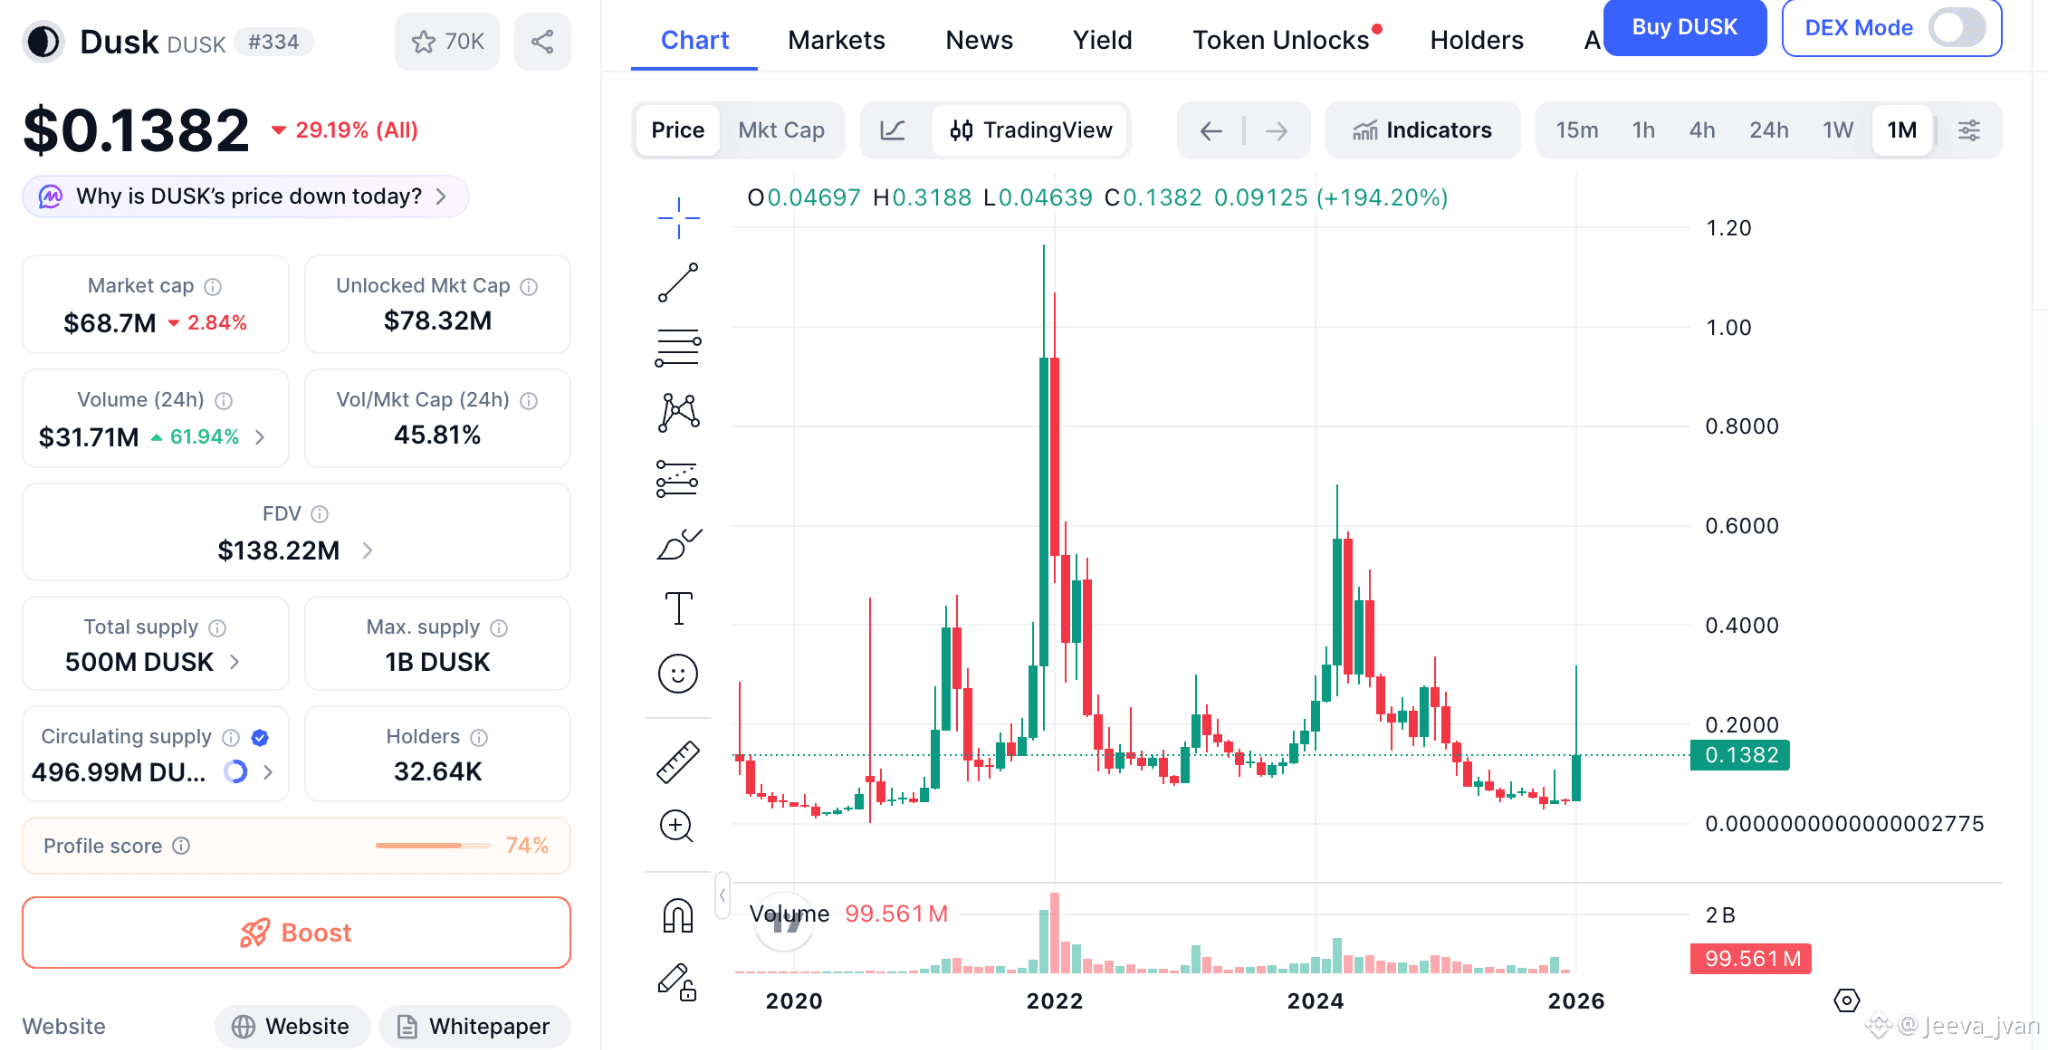This screenshot has width=2048, height=1050.
Task: Select the brush drawing tool
Action: (678, 544)
